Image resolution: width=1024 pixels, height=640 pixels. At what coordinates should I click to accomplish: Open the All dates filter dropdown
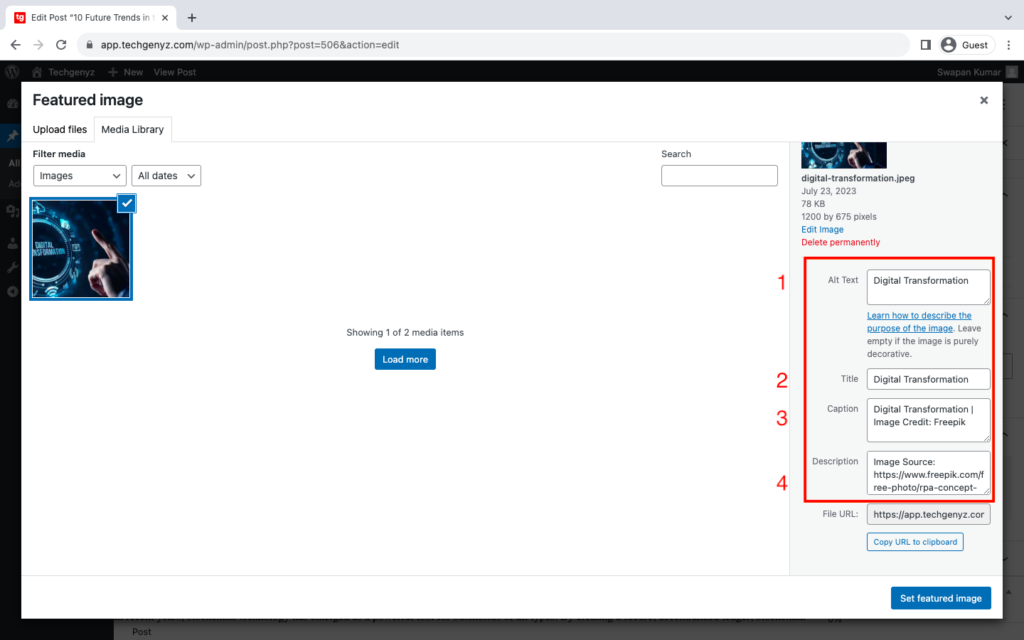[x=166, y=176]
